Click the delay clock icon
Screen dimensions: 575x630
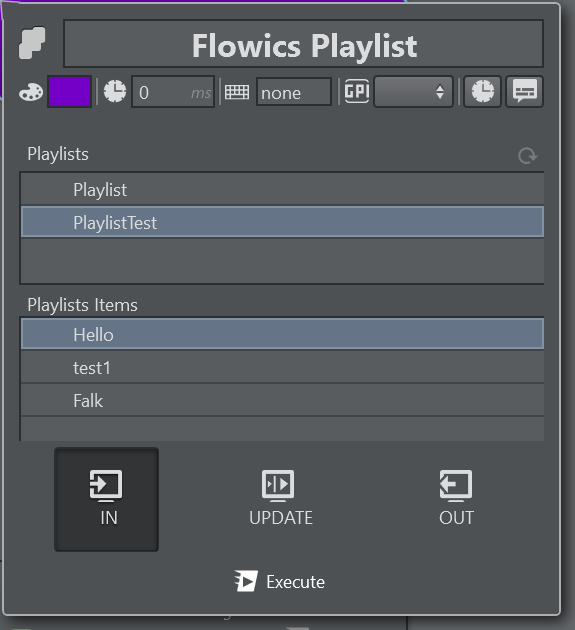tap(115, 91)
